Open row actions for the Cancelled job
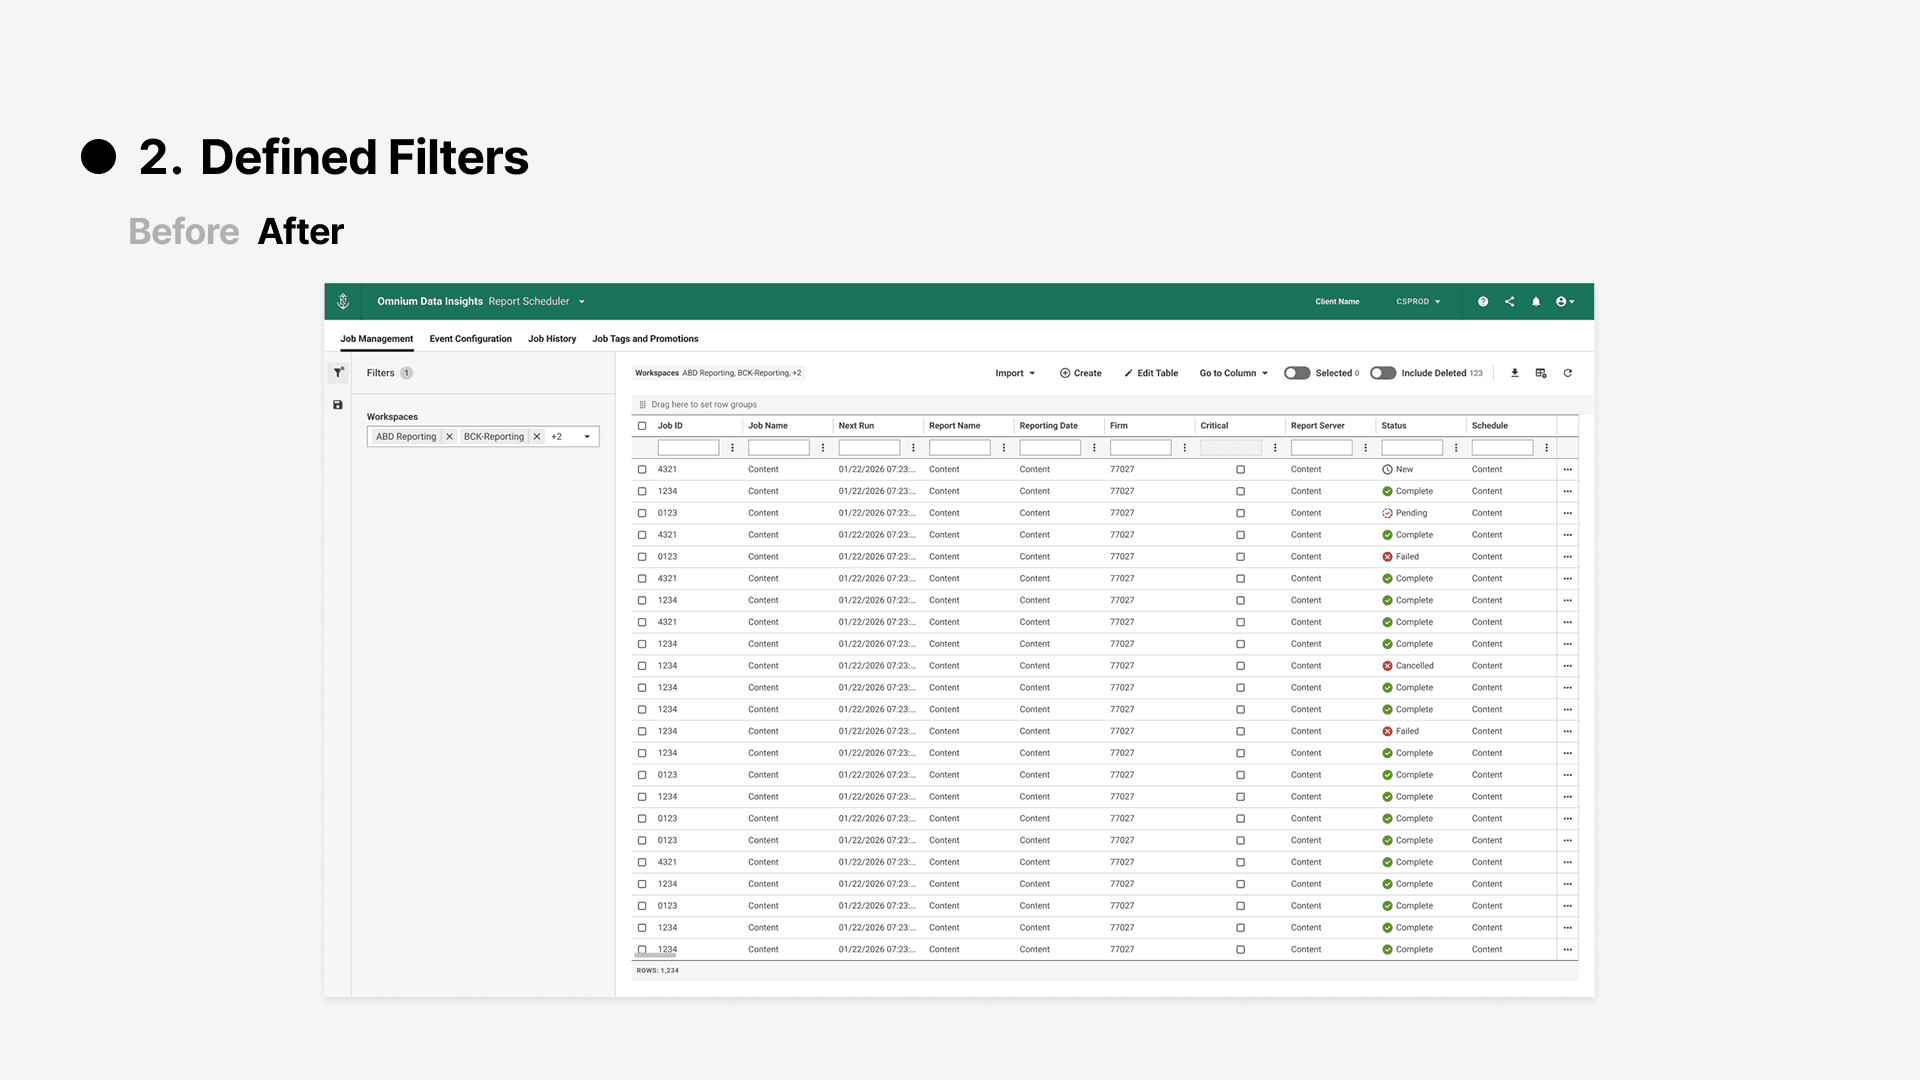Viewport: 1920px width, 1080px height. point(1568,666)
